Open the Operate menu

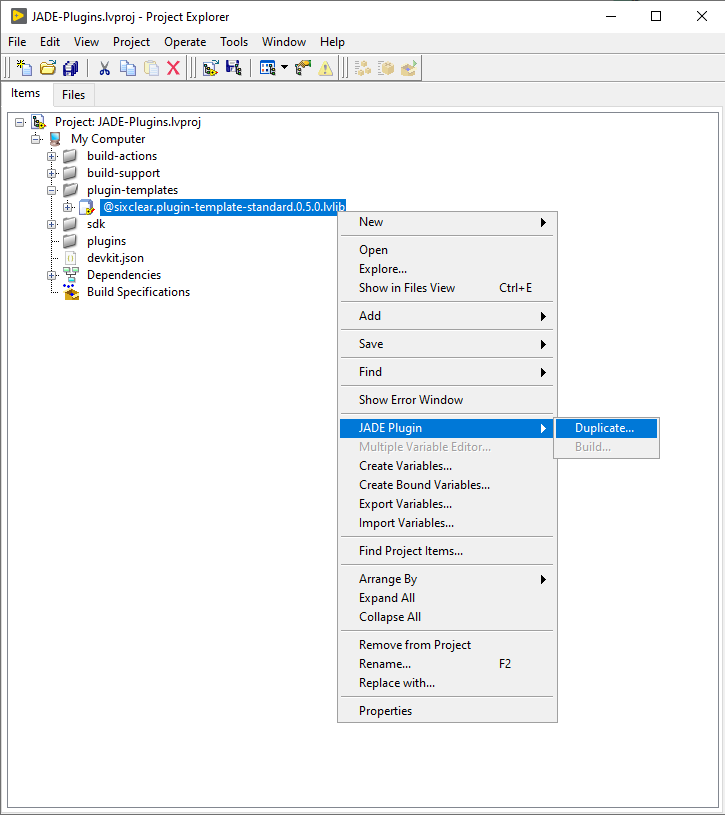click(185, 42)
